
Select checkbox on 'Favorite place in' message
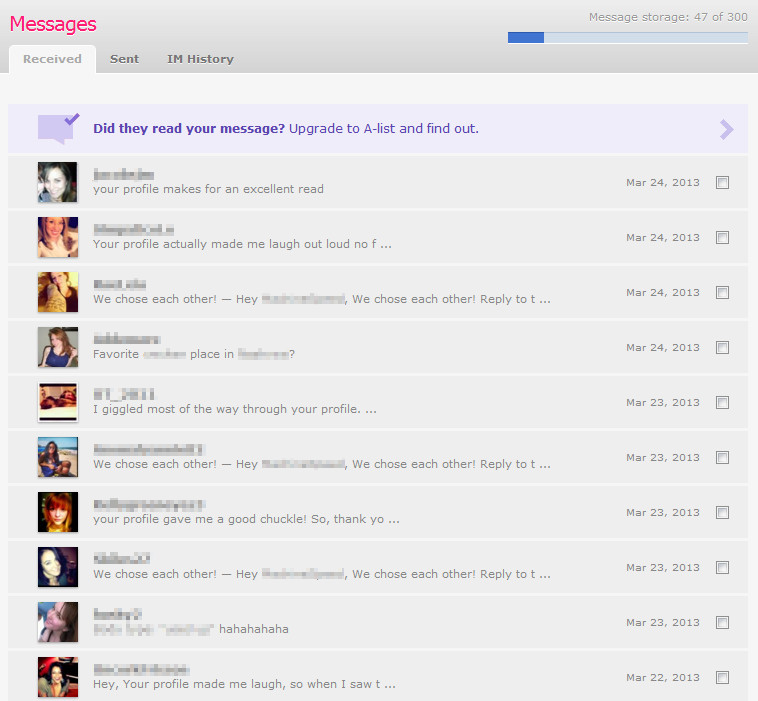pyautogui.click(x=722, y=348)
